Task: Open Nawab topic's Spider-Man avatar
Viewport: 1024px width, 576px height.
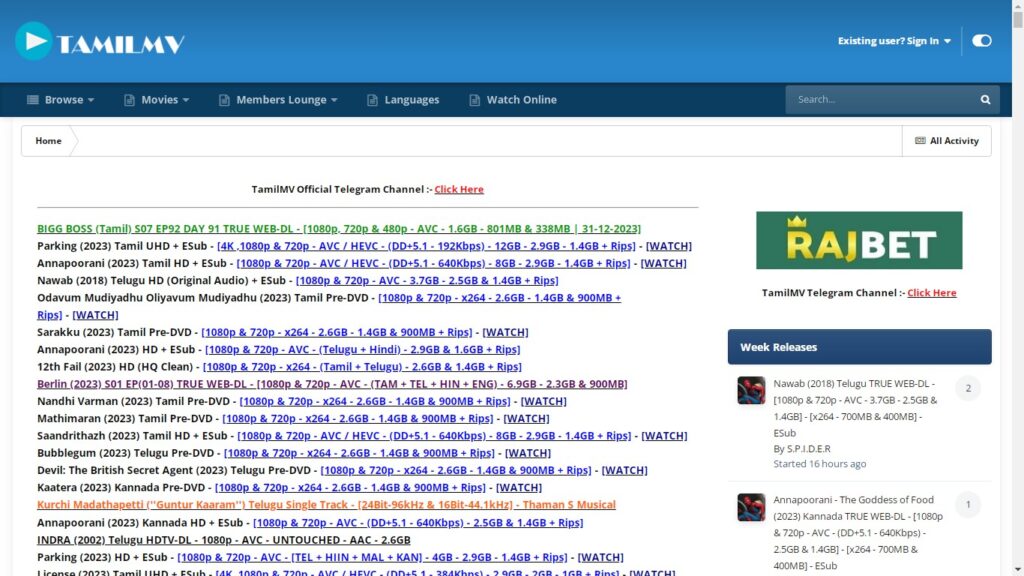Action: coord(751,390)
